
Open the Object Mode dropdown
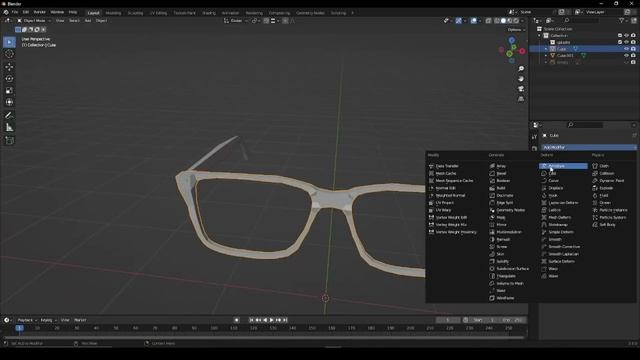point(34,21)
